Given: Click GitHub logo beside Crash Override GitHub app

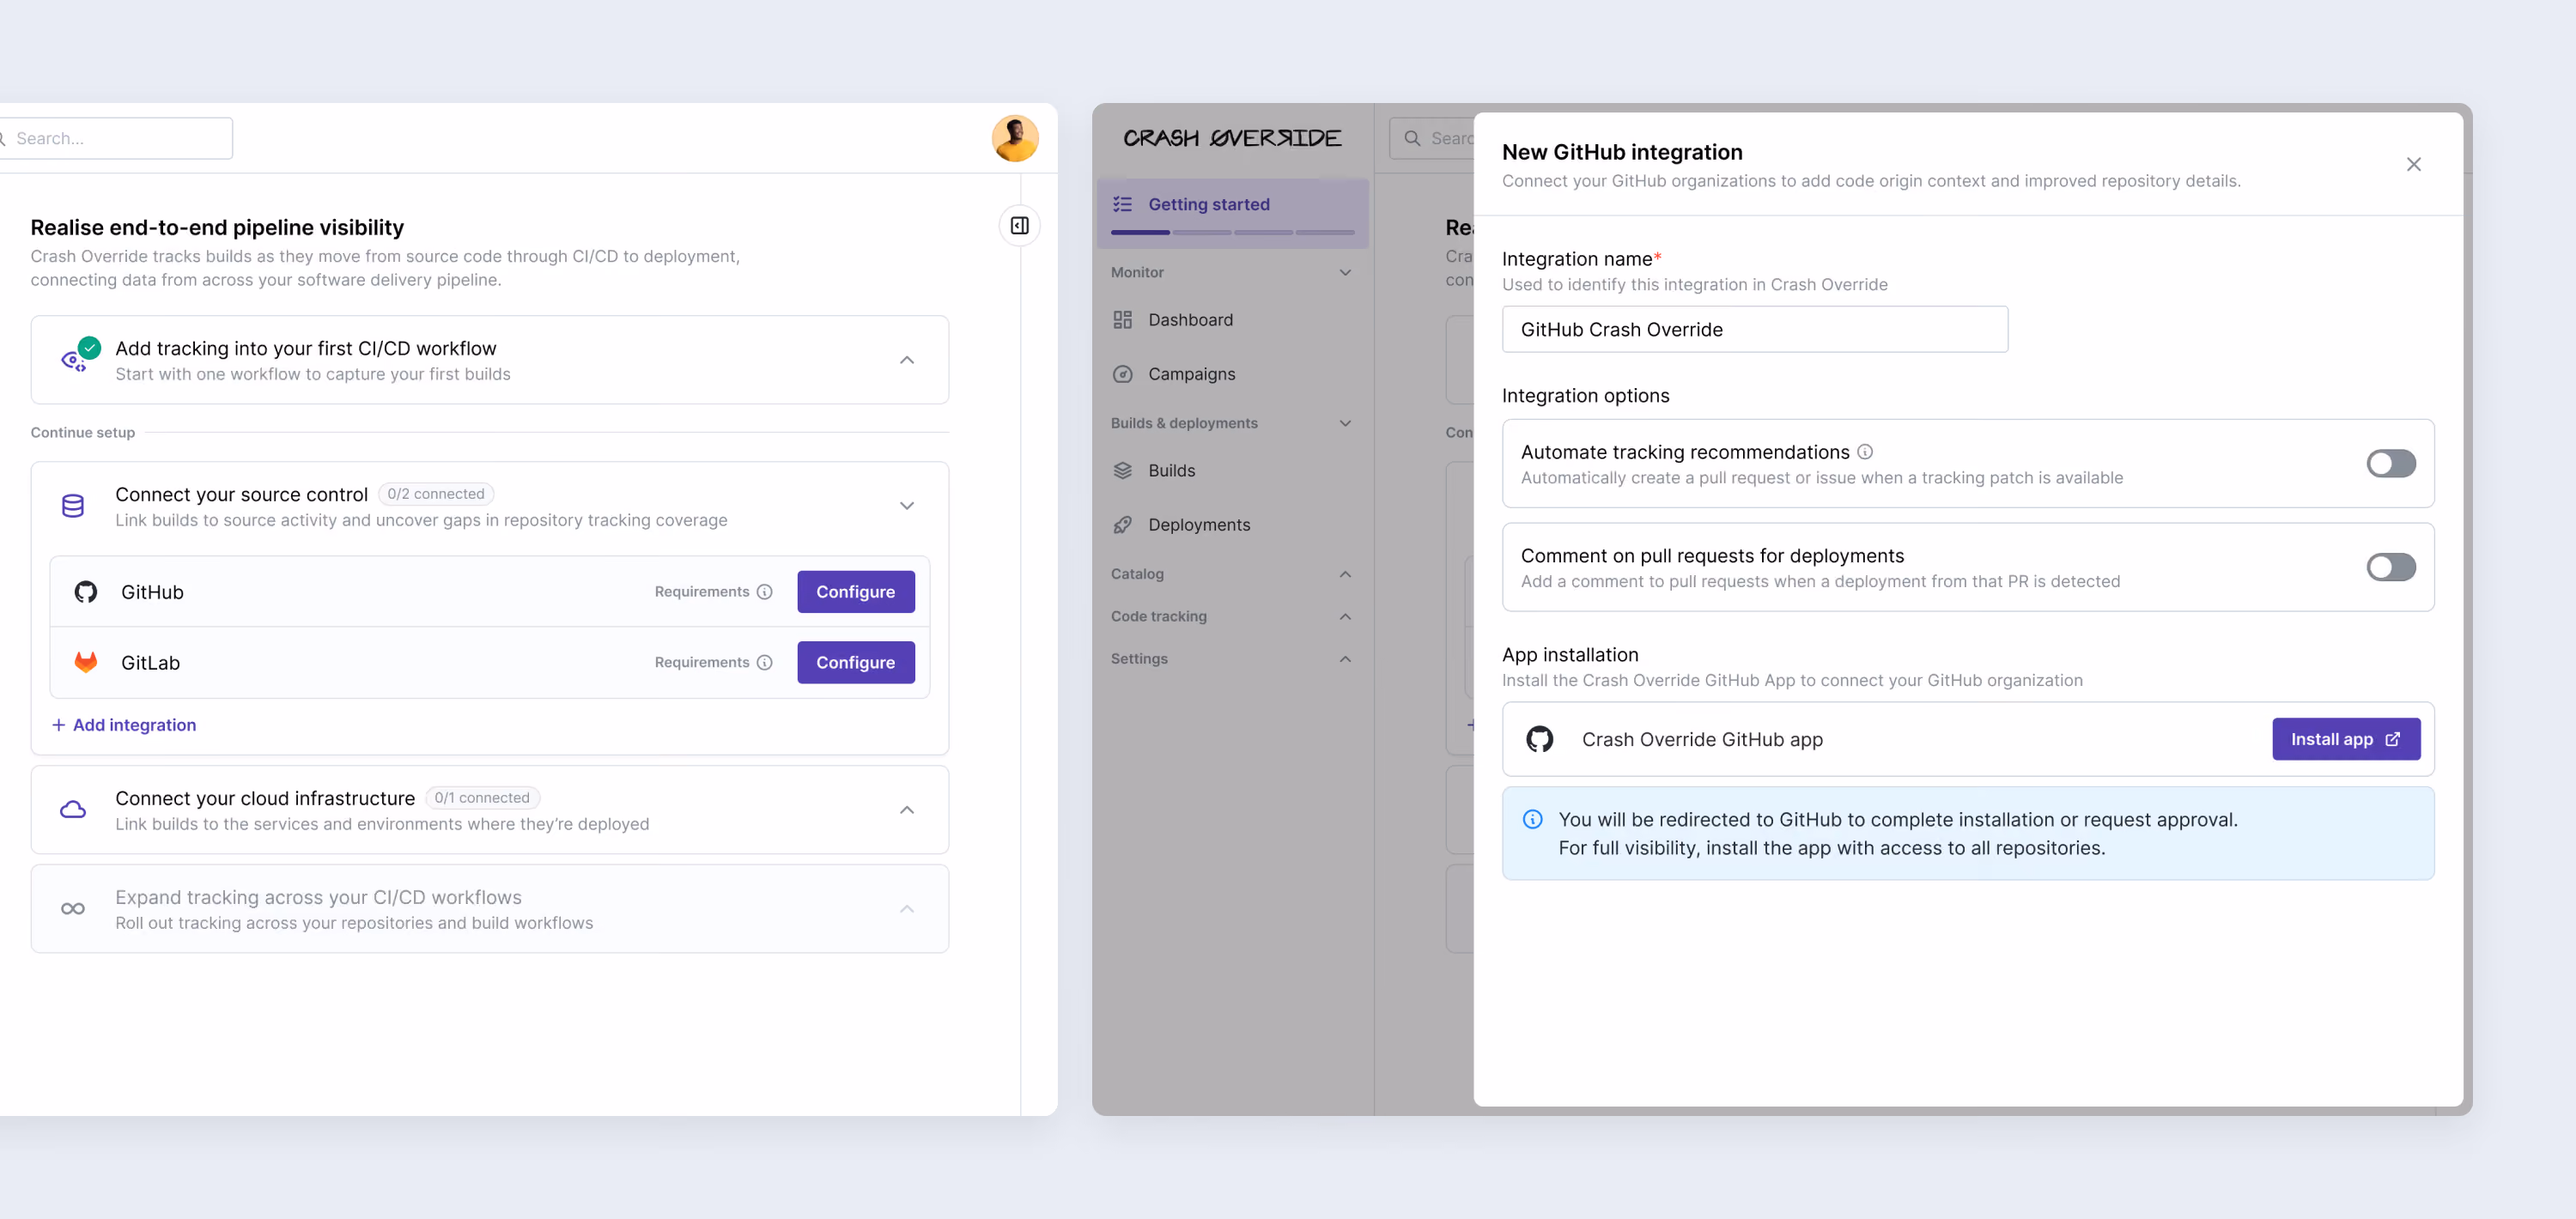Looking at the screenshot, I should [1539, 739].
